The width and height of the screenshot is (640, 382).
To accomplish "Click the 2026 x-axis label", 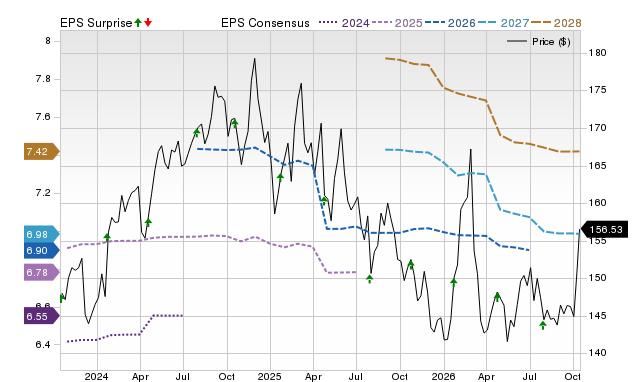I will point(443,376).
